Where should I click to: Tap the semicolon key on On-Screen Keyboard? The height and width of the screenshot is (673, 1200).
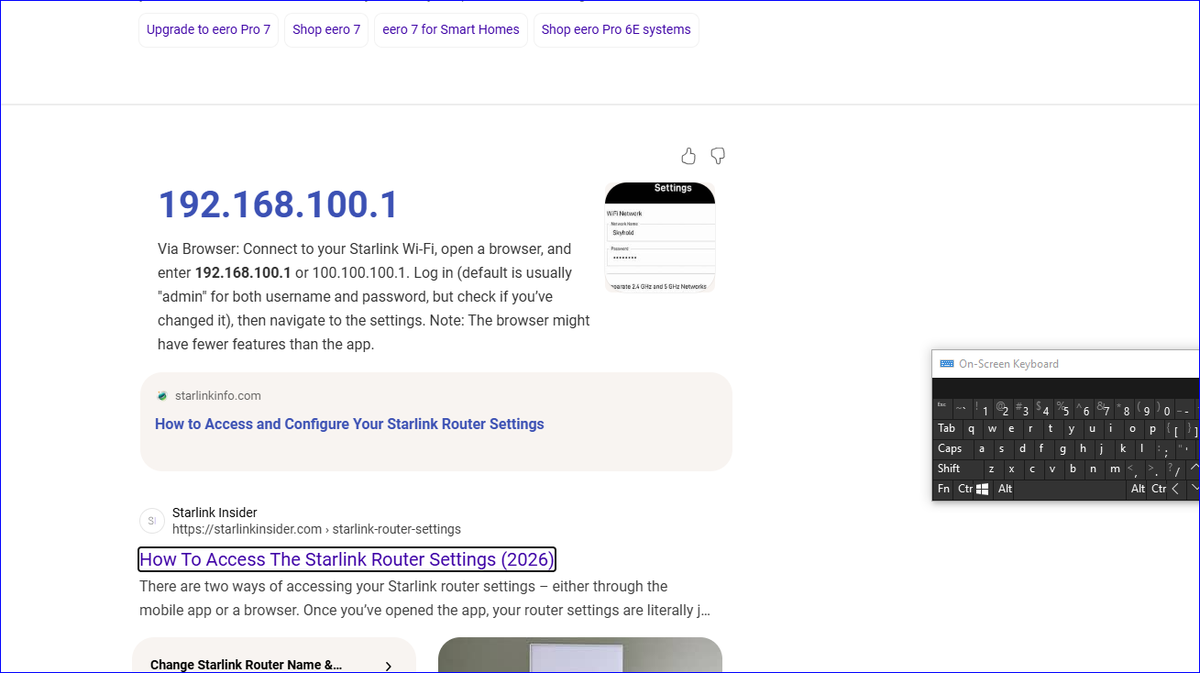(x=1163, y=449)
